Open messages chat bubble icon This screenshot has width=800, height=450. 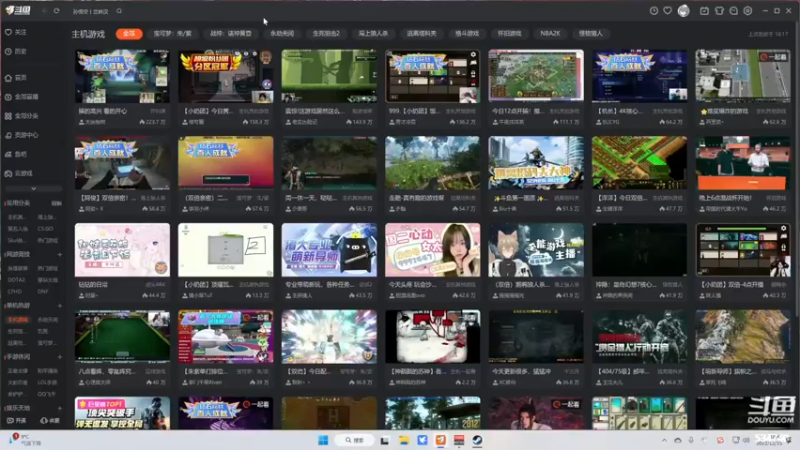pos(733,11)
